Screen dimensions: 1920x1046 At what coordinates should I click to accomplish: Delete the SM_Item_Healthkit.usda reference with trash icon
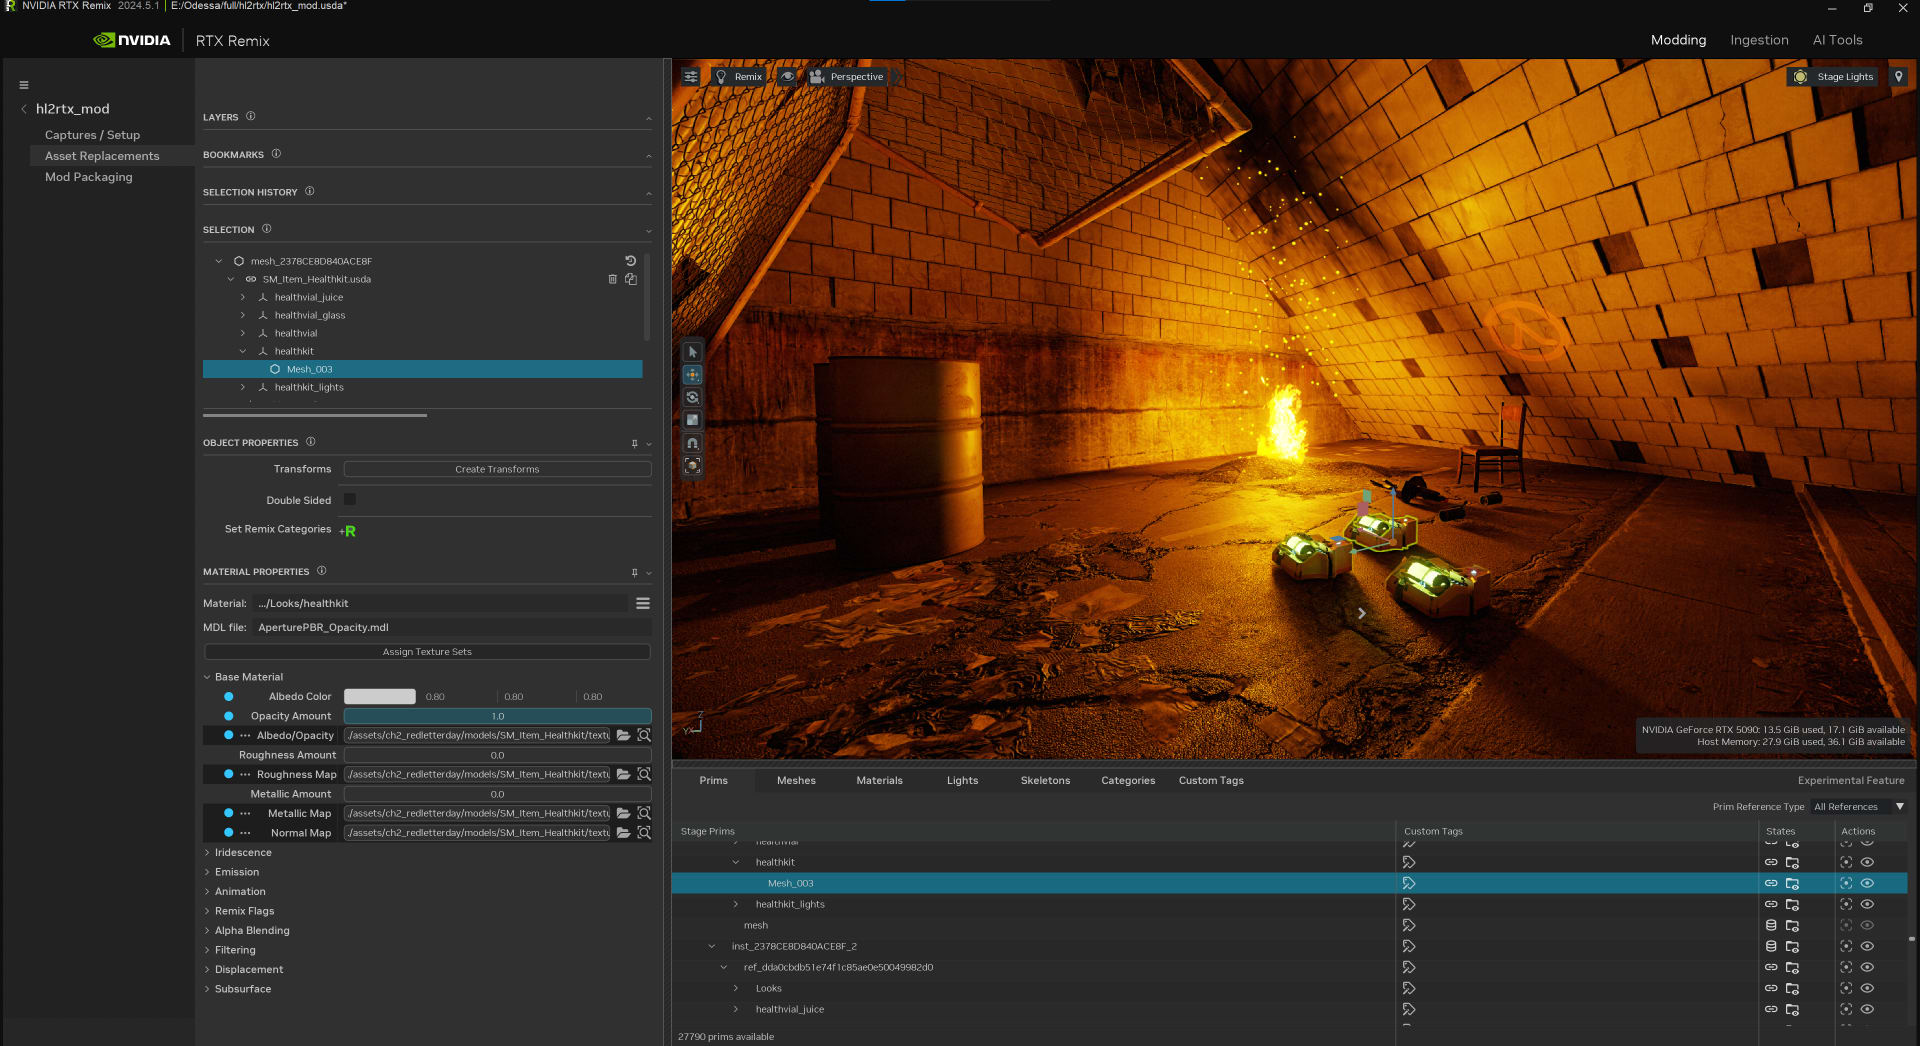pos(613,279)
